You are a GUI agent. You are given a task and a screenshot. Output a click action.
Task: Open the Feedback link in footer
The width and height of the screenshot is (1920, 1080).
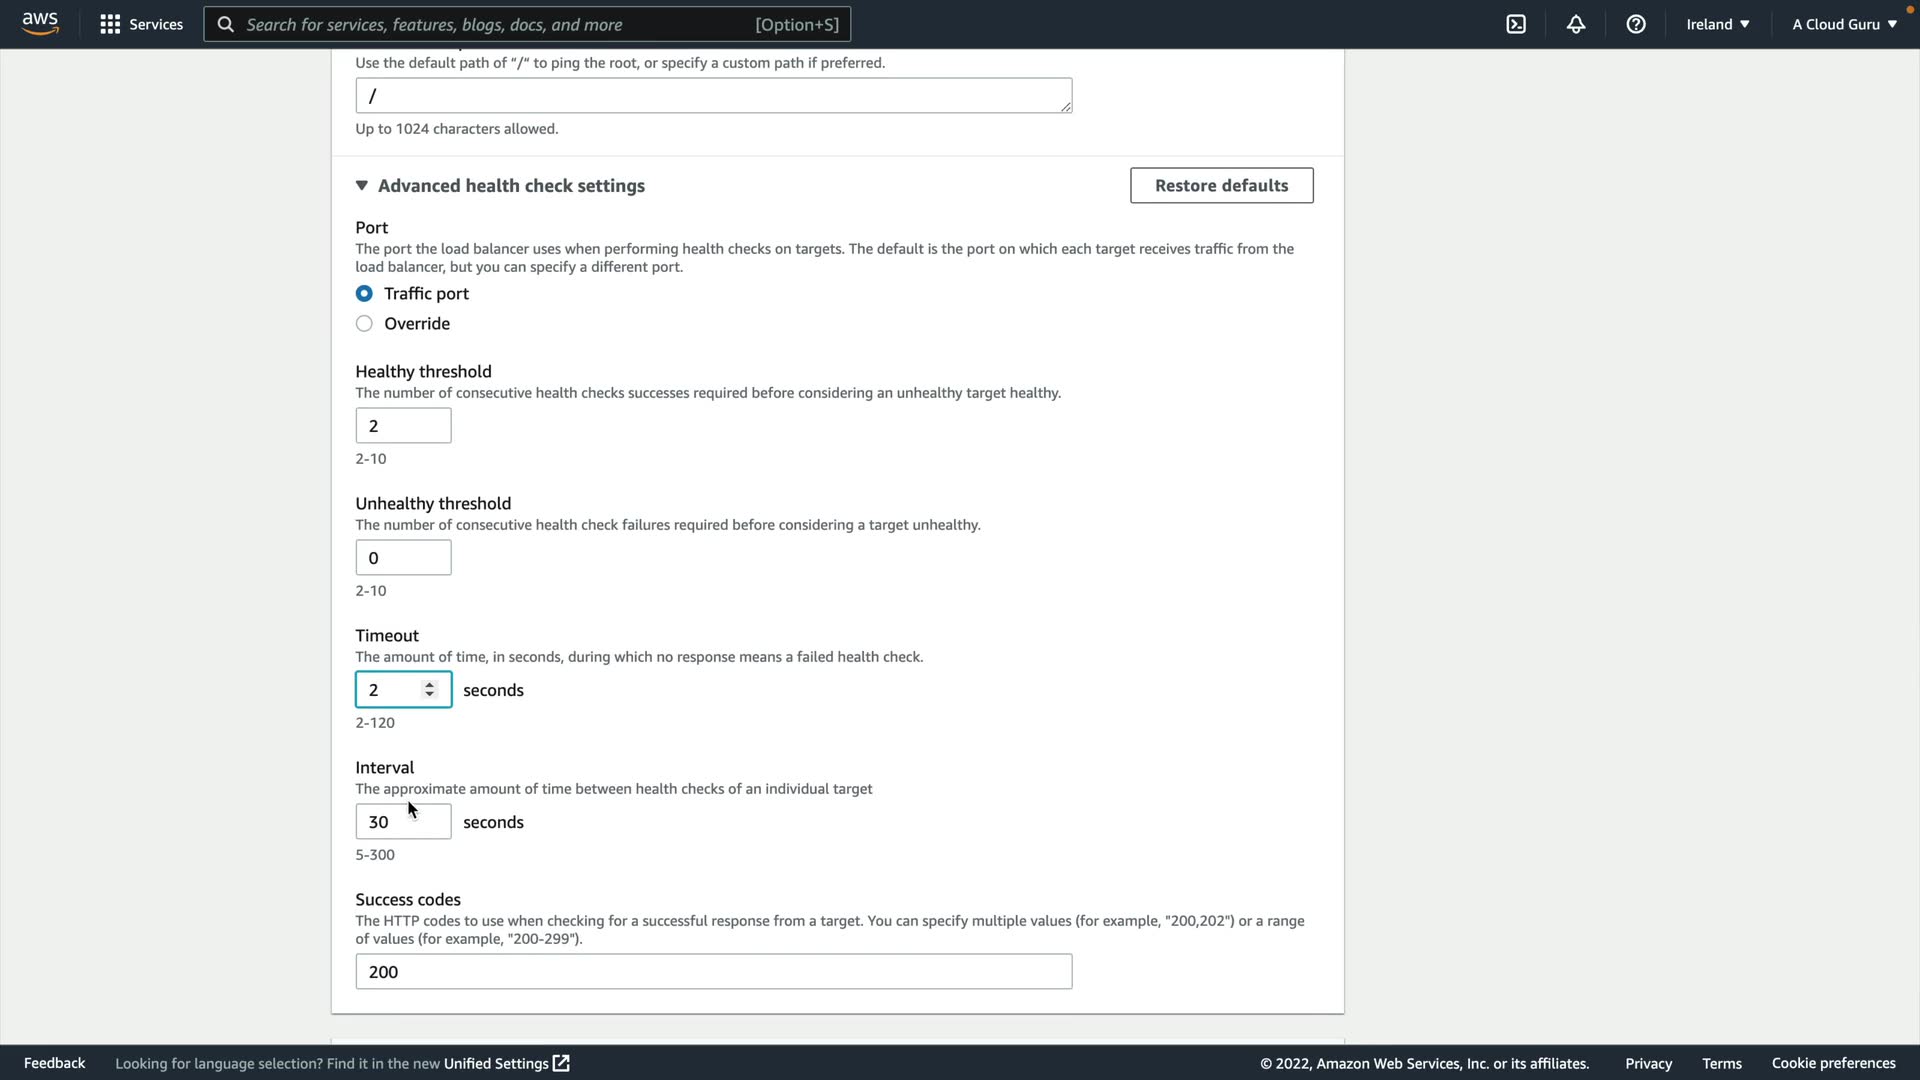click(54, 1063)
